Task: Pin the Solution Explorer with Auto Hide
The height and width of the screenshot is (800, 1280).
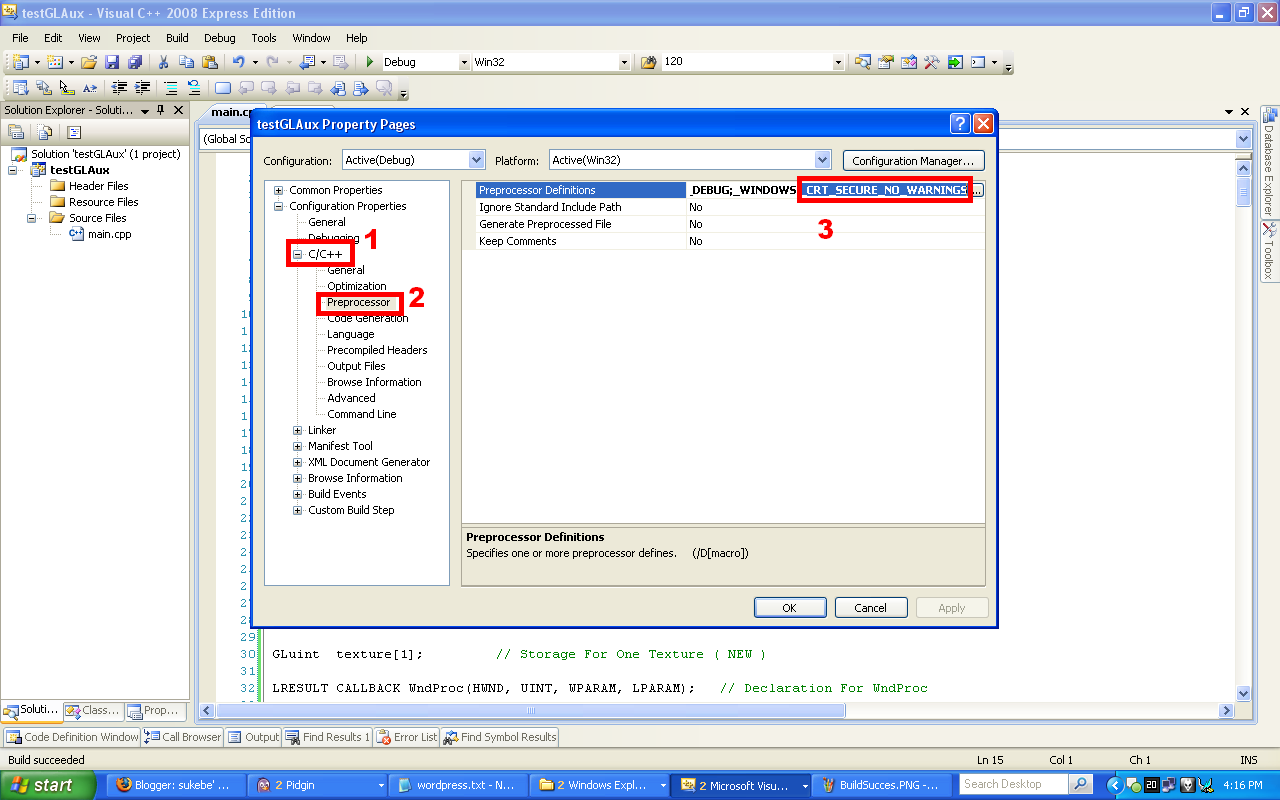Action: (x=161, y=110)
